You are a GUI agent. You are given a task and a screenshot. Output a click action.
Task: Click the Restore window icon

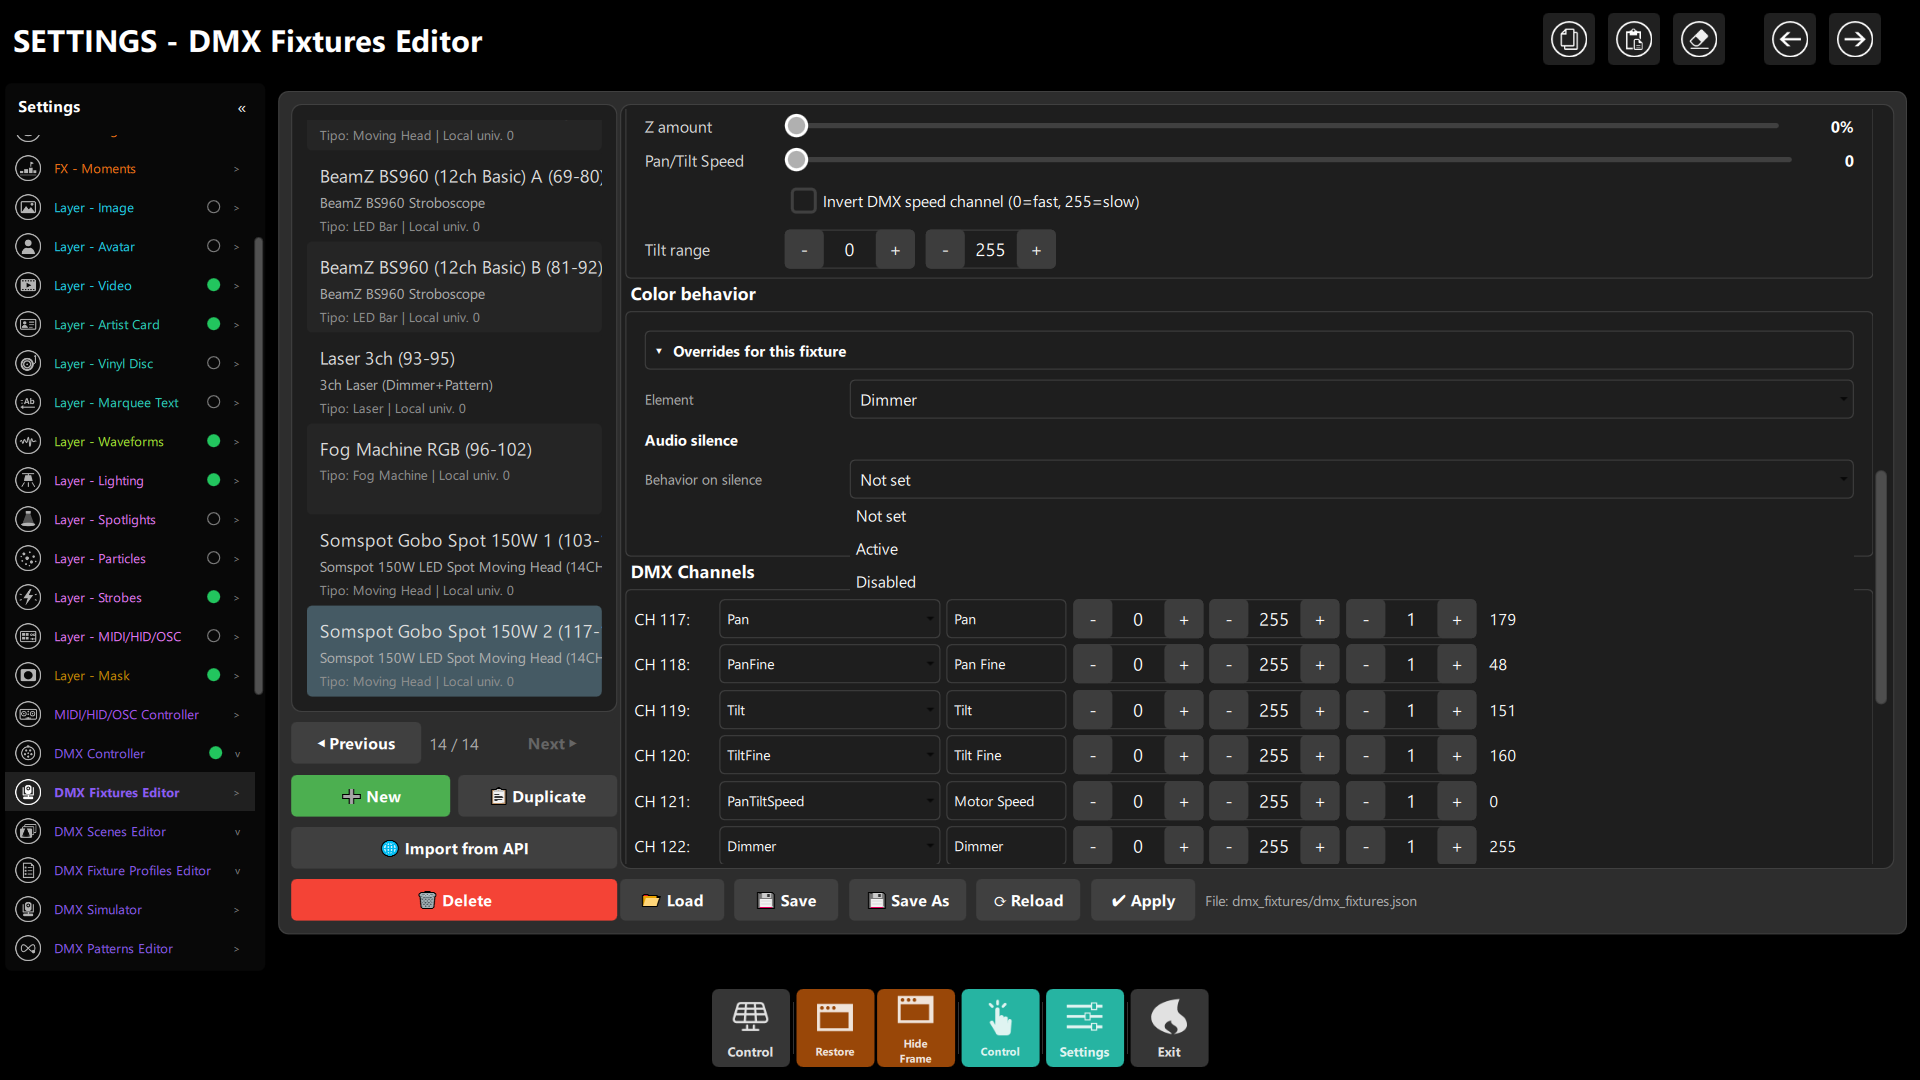835,1028
